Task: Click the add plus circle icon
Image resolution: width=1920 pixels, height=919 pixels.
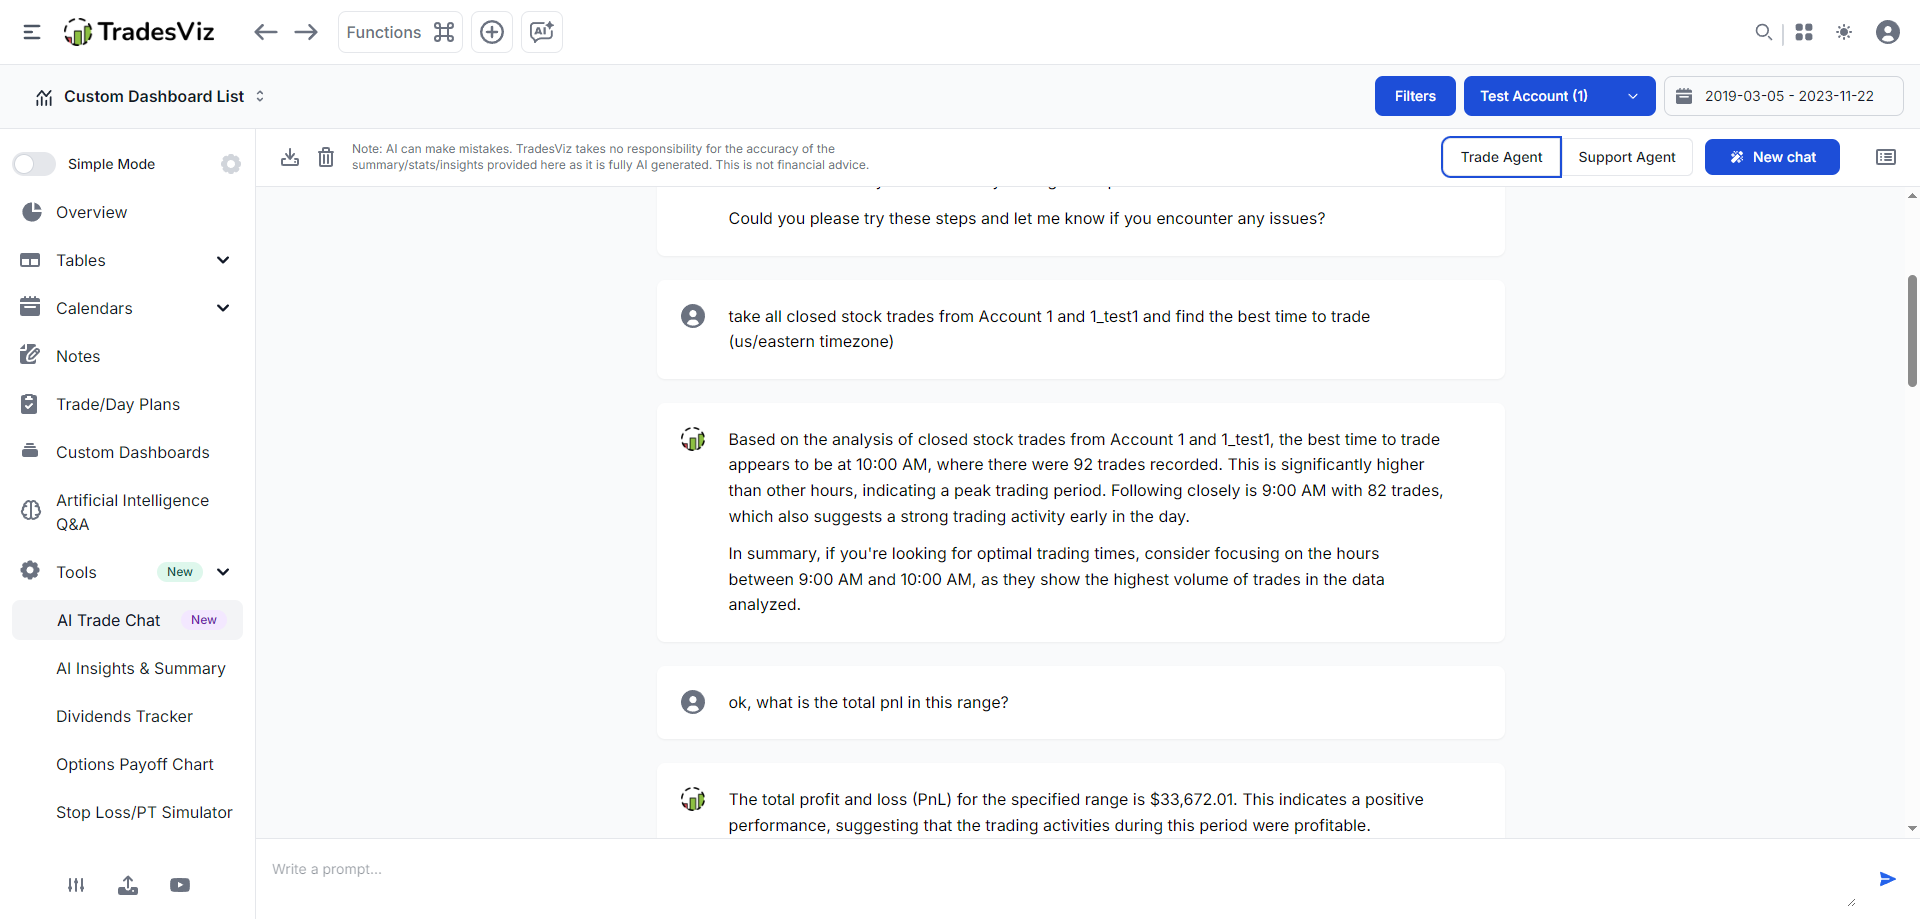Action: [492, 32]
